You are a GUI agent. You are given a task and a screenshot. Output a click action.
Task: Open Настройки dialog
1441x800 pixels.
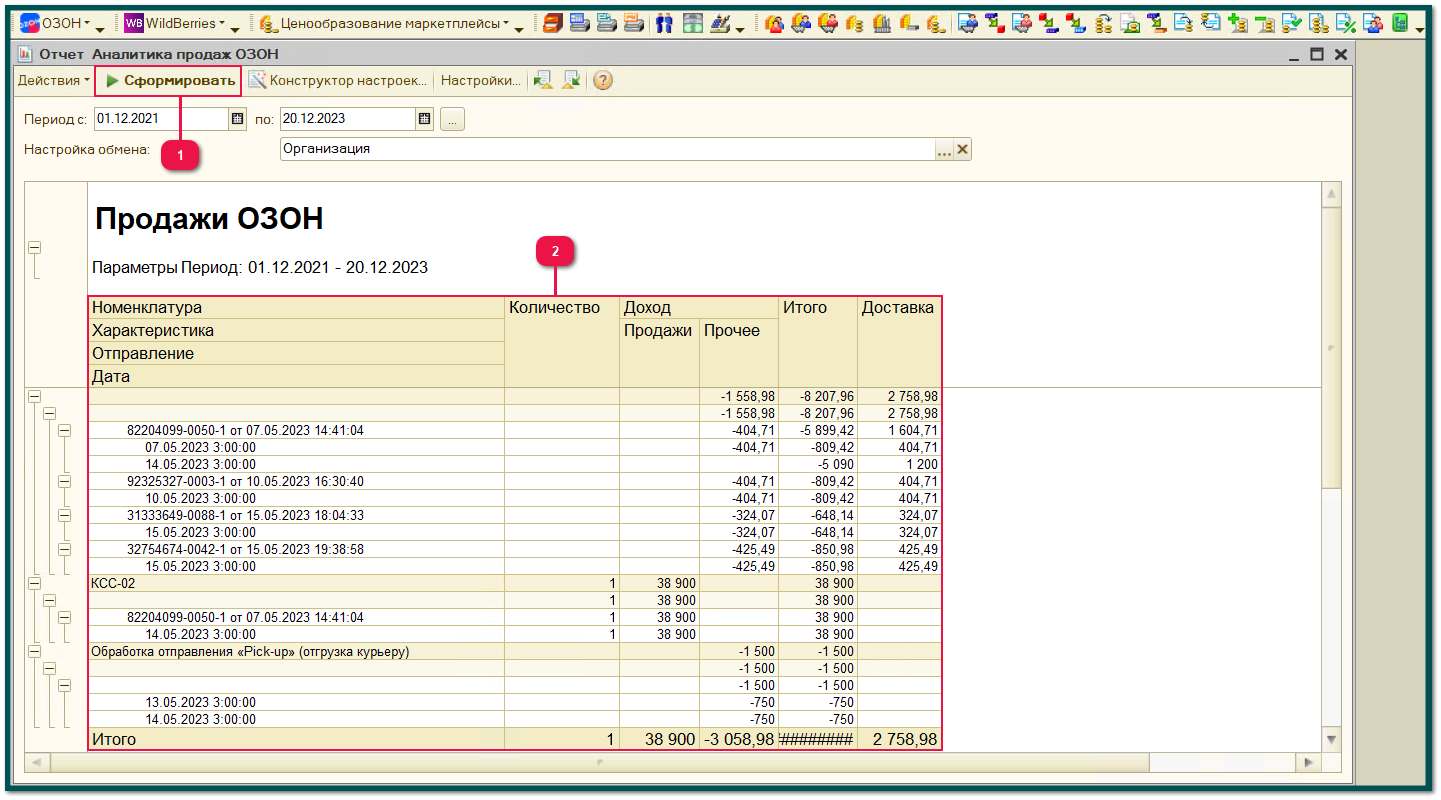481,80
